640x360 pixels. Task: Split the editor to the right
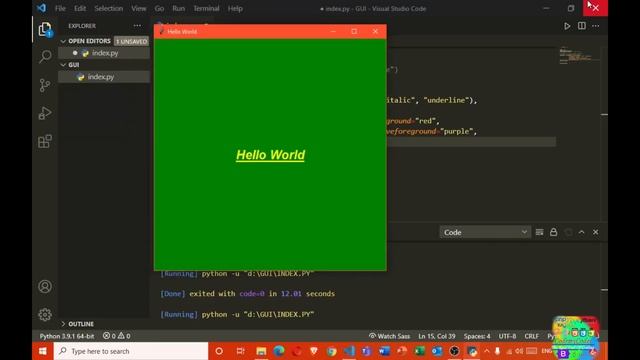click(582, 26)
